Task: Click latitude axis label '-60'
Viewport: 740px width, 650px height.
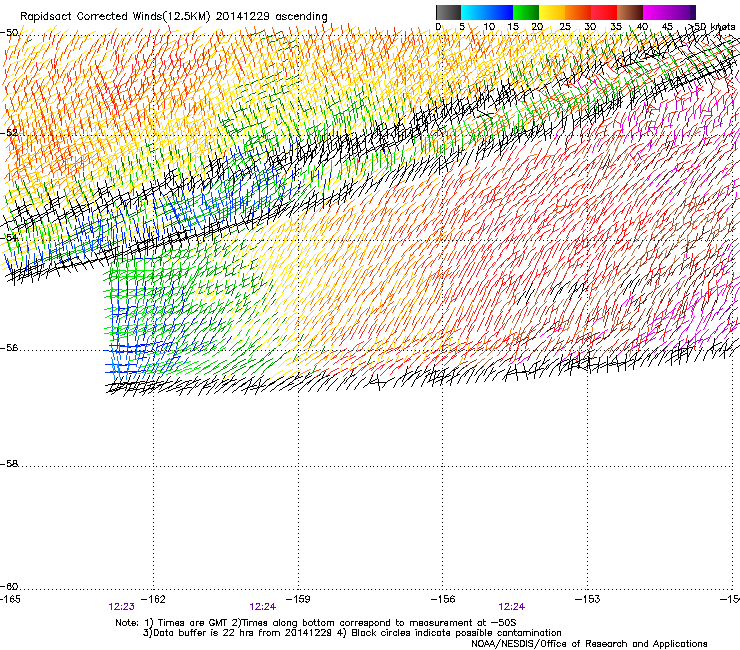Action: 9,587
